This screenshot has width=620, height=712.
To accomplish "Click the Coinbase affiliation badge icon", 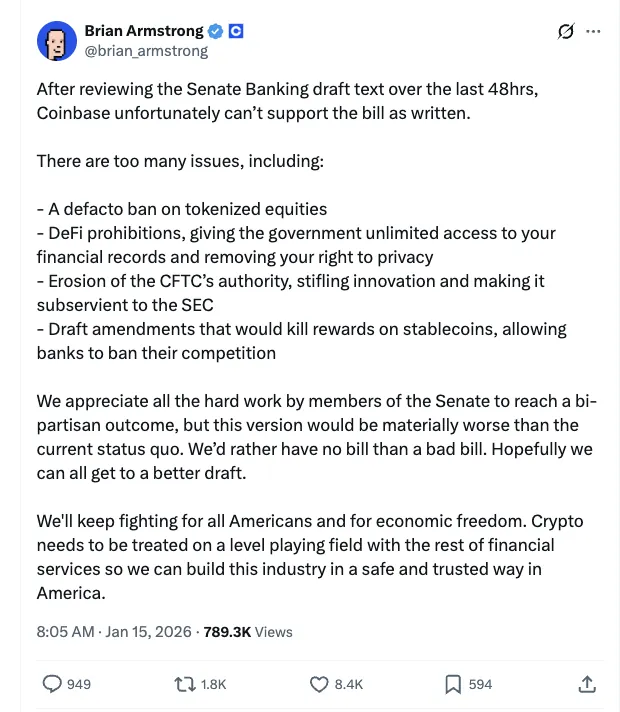I will tap(236, 31).
